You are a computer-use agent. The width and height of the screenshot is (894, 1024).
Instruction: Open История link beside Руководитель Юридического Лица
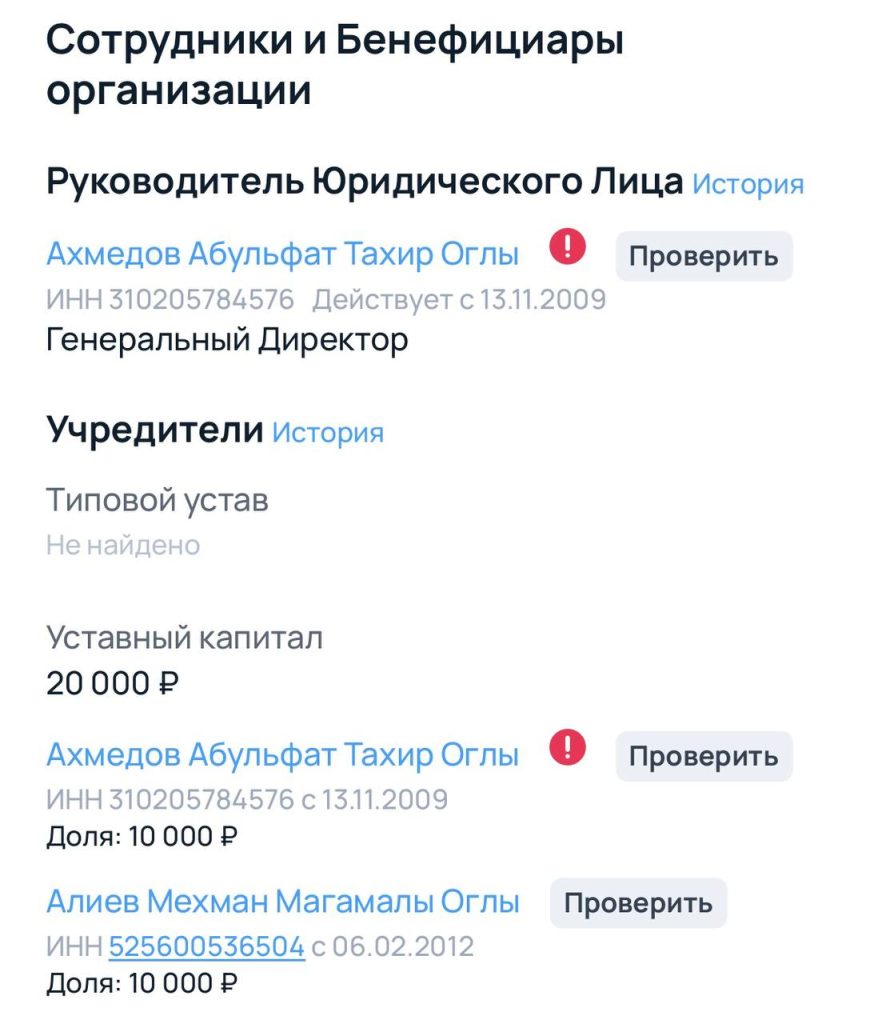coord(748,184)
